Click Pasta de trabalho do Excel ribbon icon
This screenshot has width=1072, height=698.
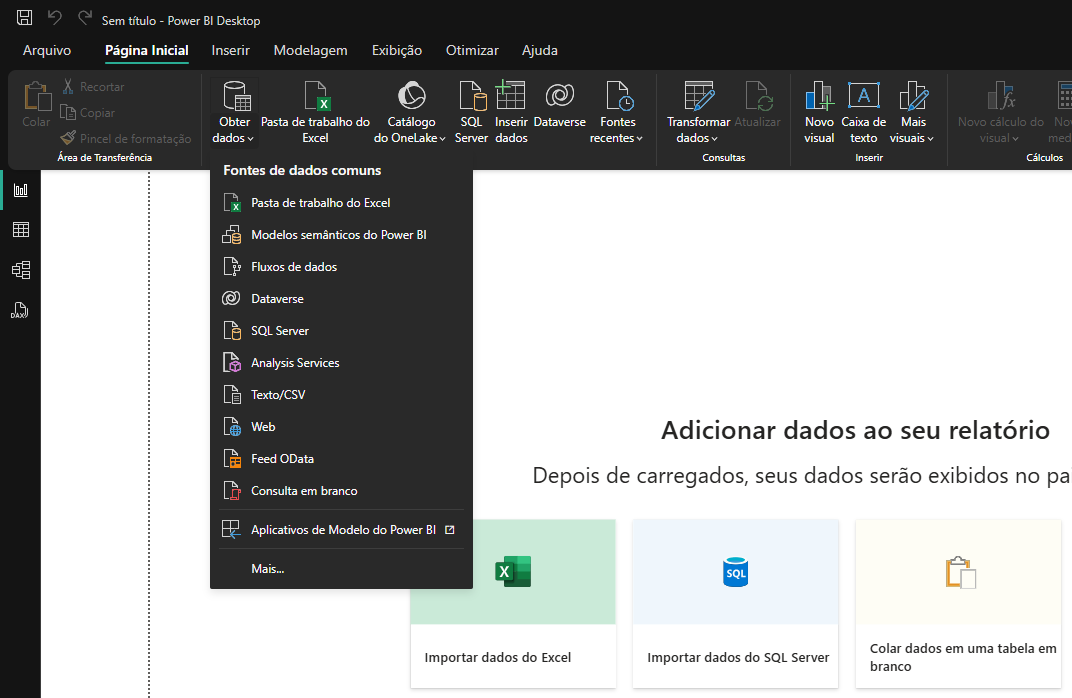pyautogui.click(x=316, y=96)
